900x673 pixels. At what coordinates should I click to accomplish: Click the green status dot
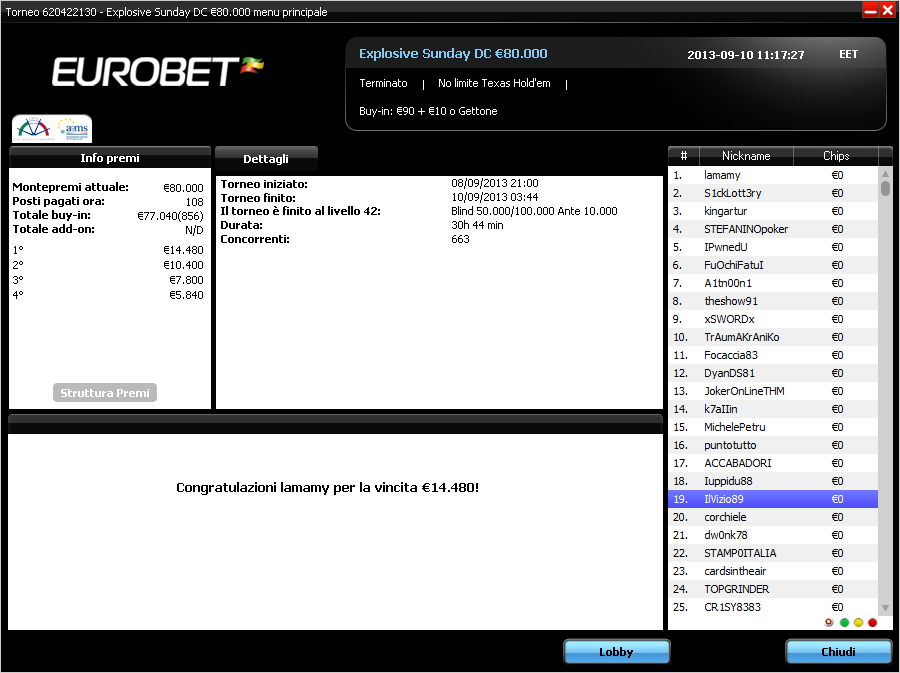pyautogui.click(x=844, y=623)
